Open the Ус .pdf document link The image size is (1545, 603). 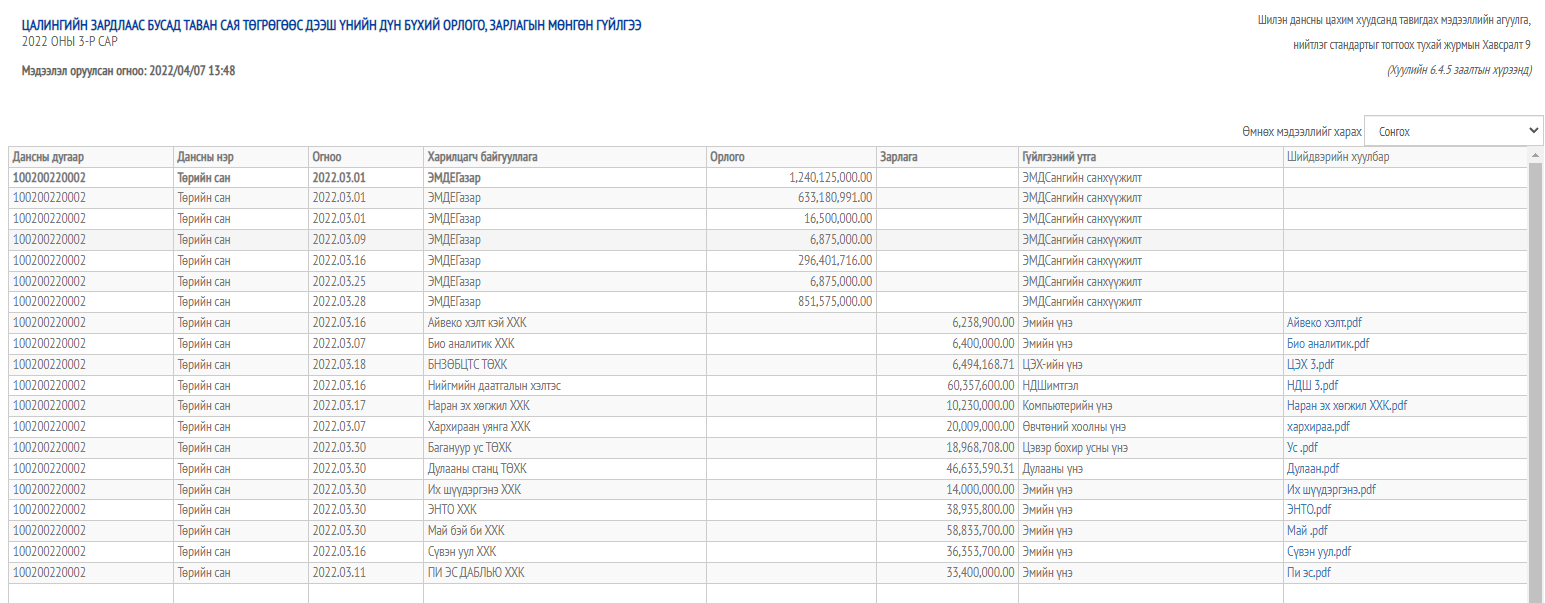coord(1302,448)
